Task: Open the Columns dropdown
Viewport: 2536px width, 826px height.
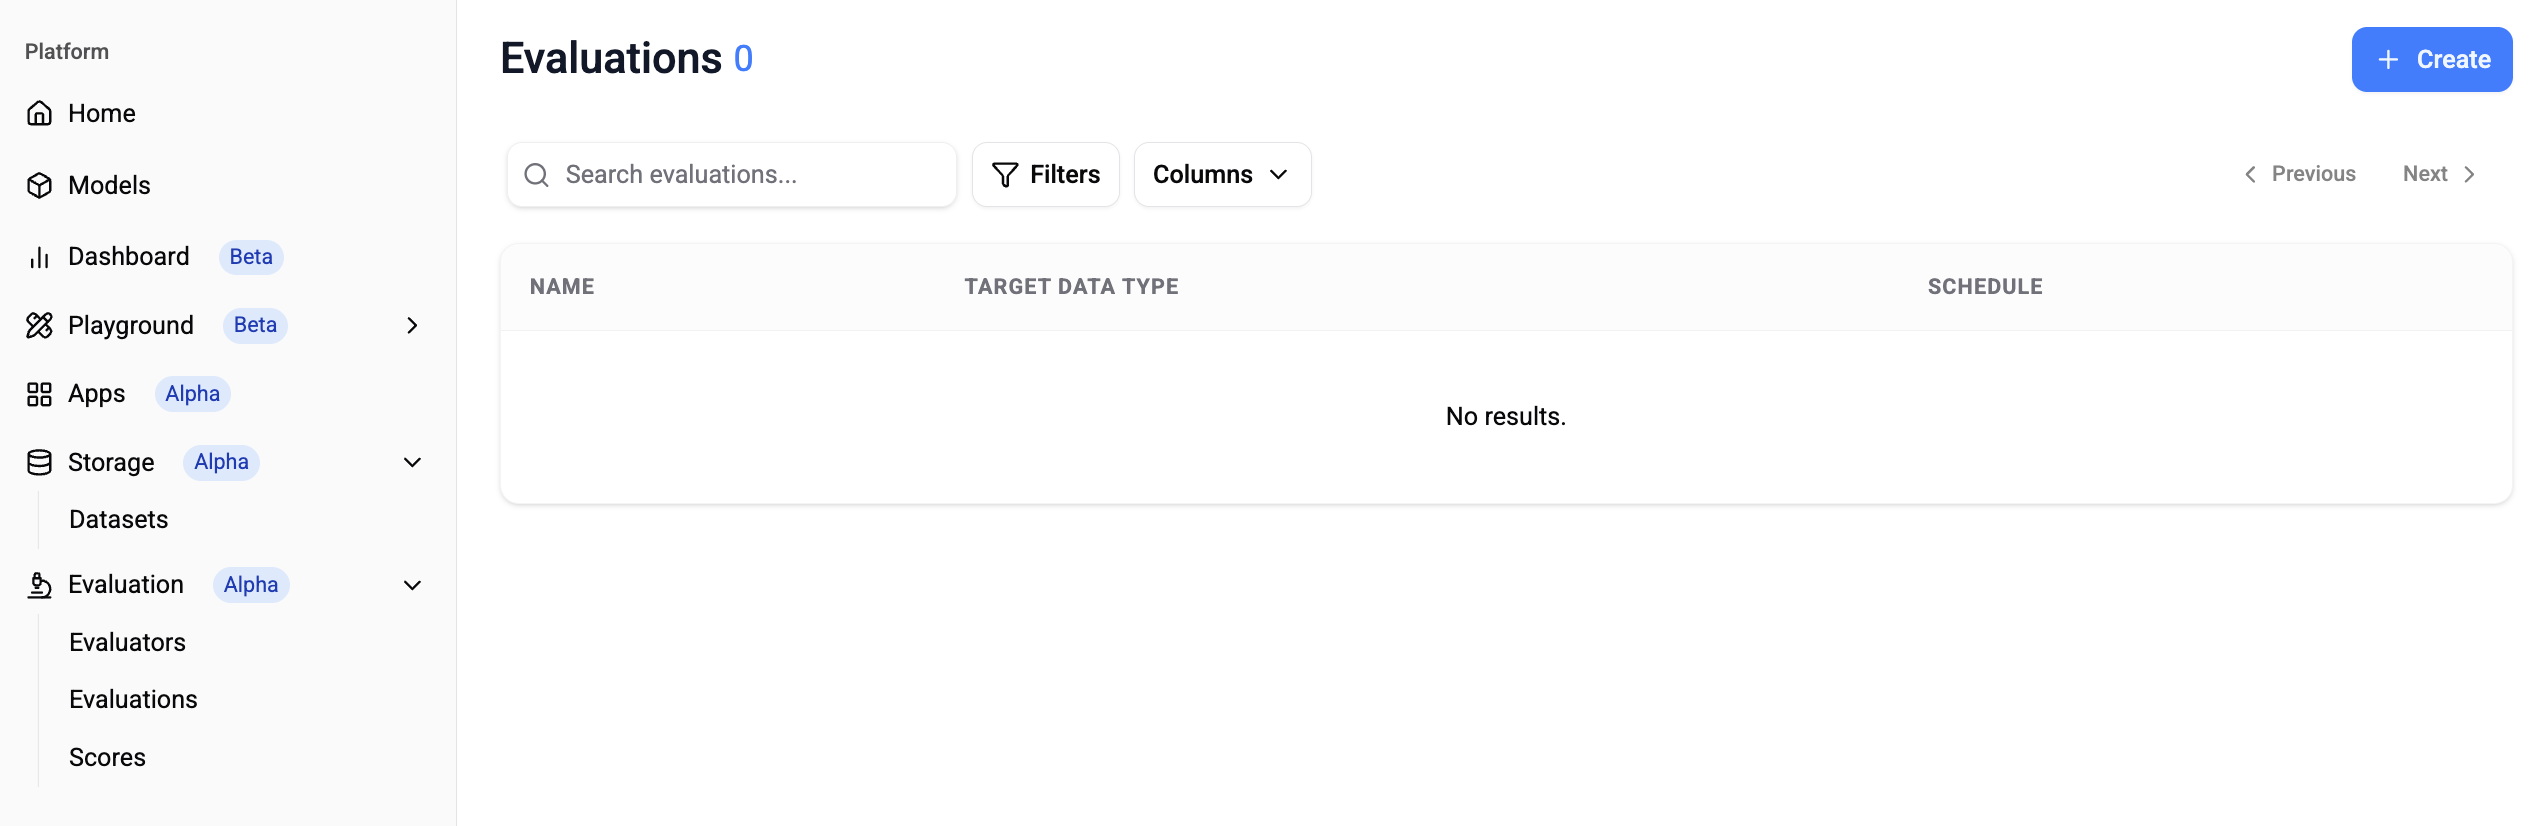Action: tap(1222, 175)
